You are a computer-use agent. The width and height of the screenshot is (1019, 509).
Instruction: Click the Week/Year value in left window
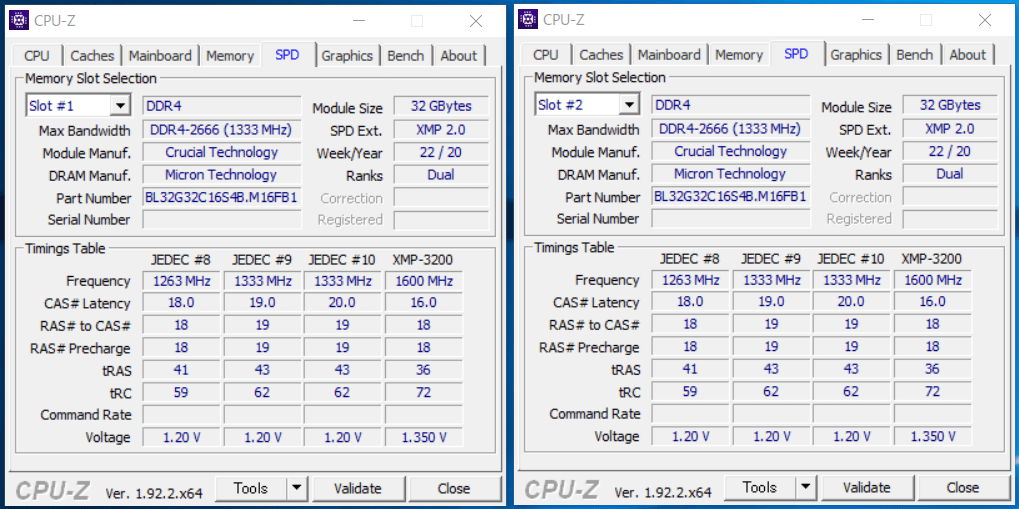(x=441, y=152)
